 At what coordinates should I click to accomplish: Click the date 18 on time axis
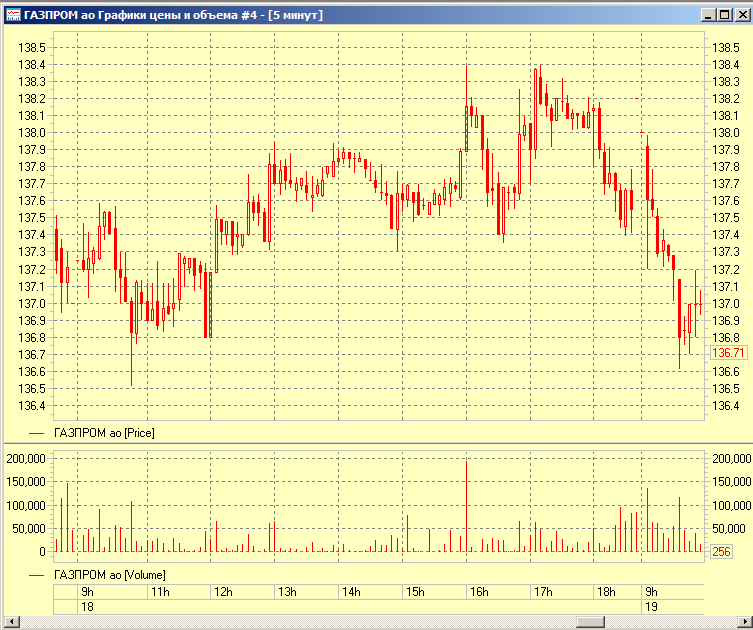87,607
